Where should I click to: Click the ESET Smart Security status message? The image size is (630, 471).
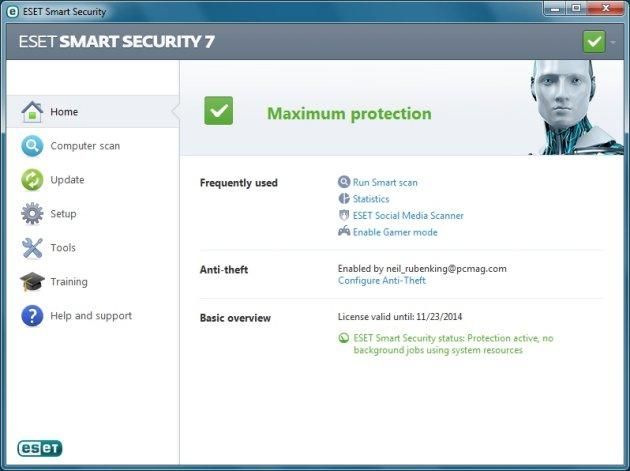point(453,344)
